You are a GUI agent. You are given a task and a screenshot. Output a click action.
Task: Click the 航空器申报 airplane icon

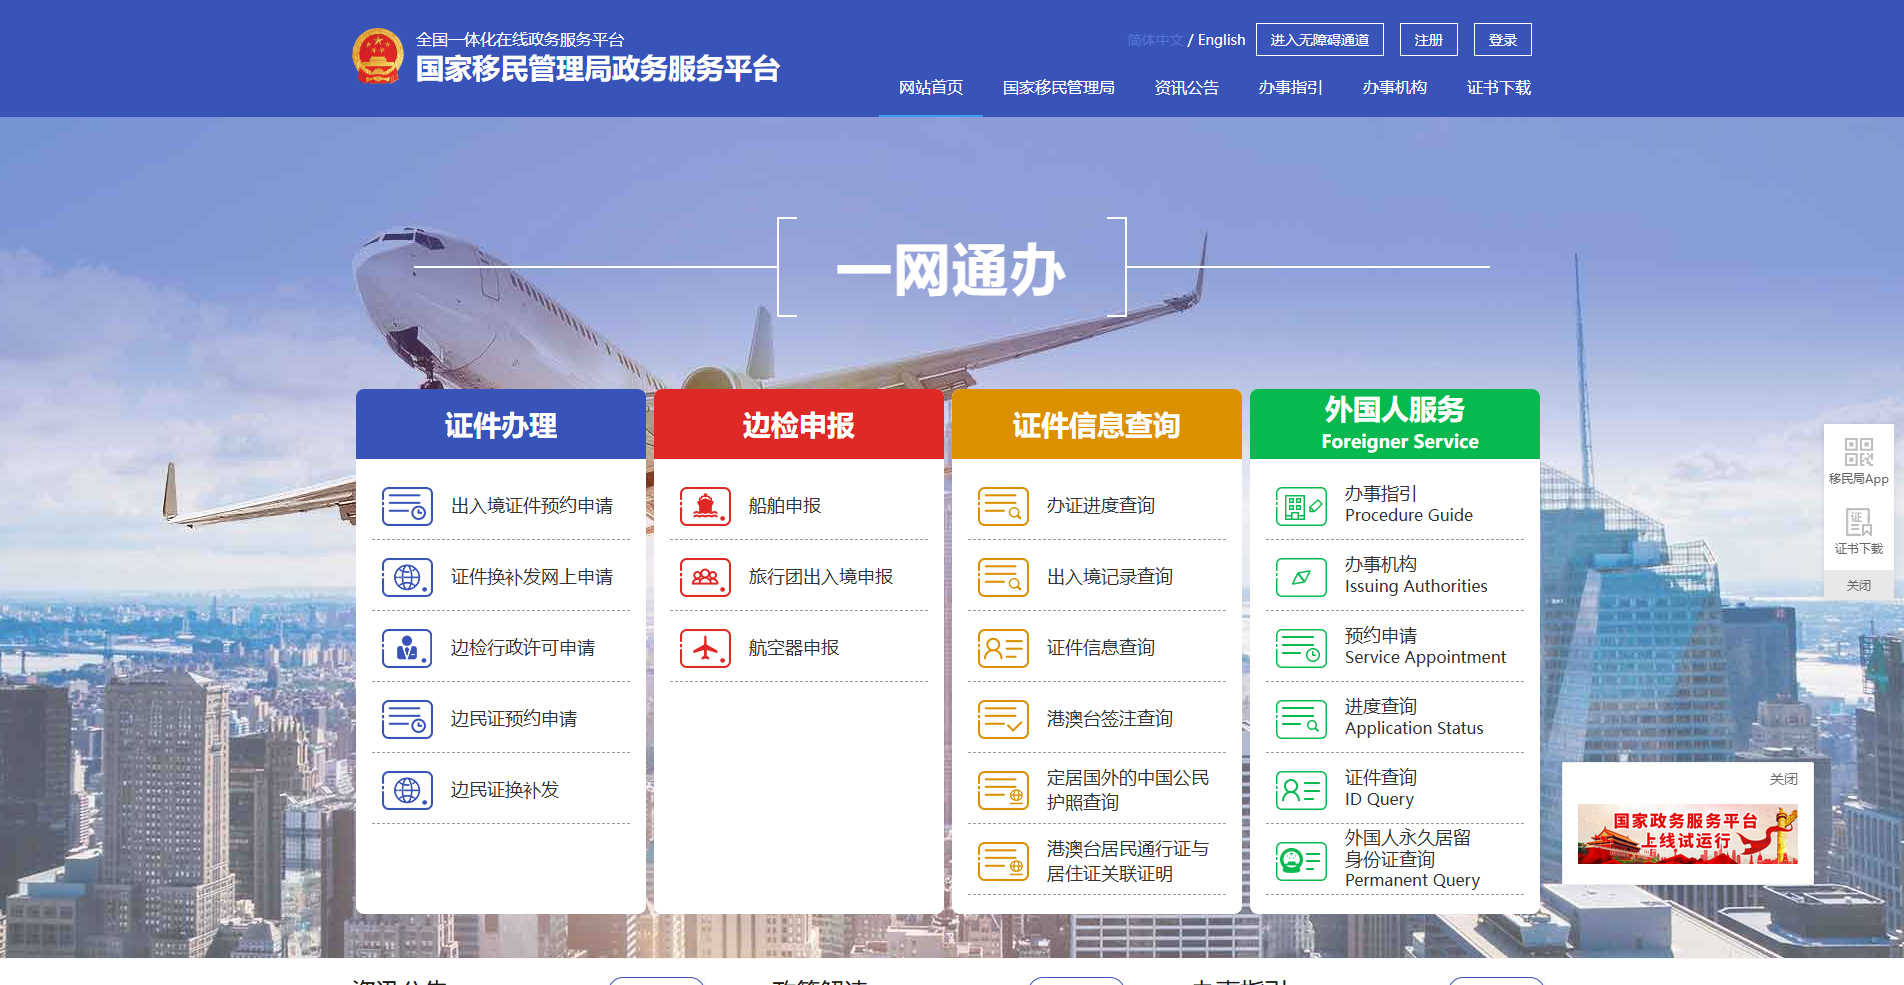coord(705,648)
